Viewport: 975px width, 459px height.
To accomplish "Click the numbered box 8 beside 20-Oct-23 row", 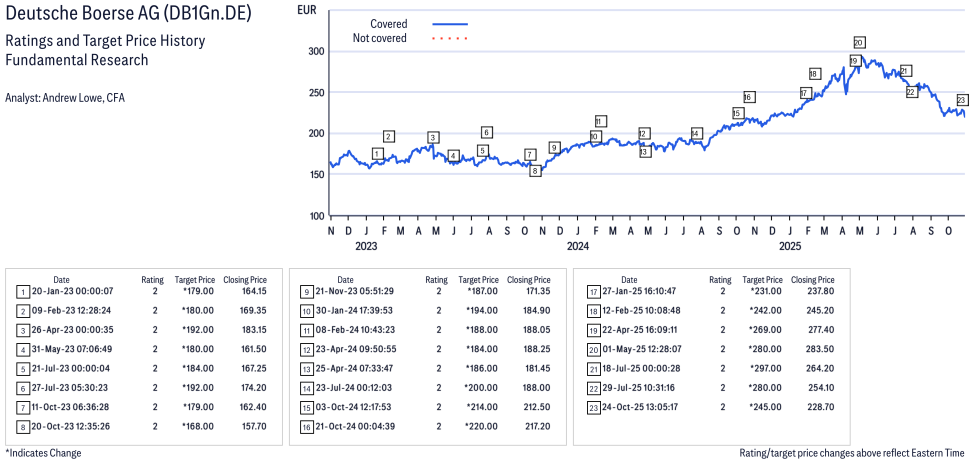I will pyautogui.click(x=22, y=425).
